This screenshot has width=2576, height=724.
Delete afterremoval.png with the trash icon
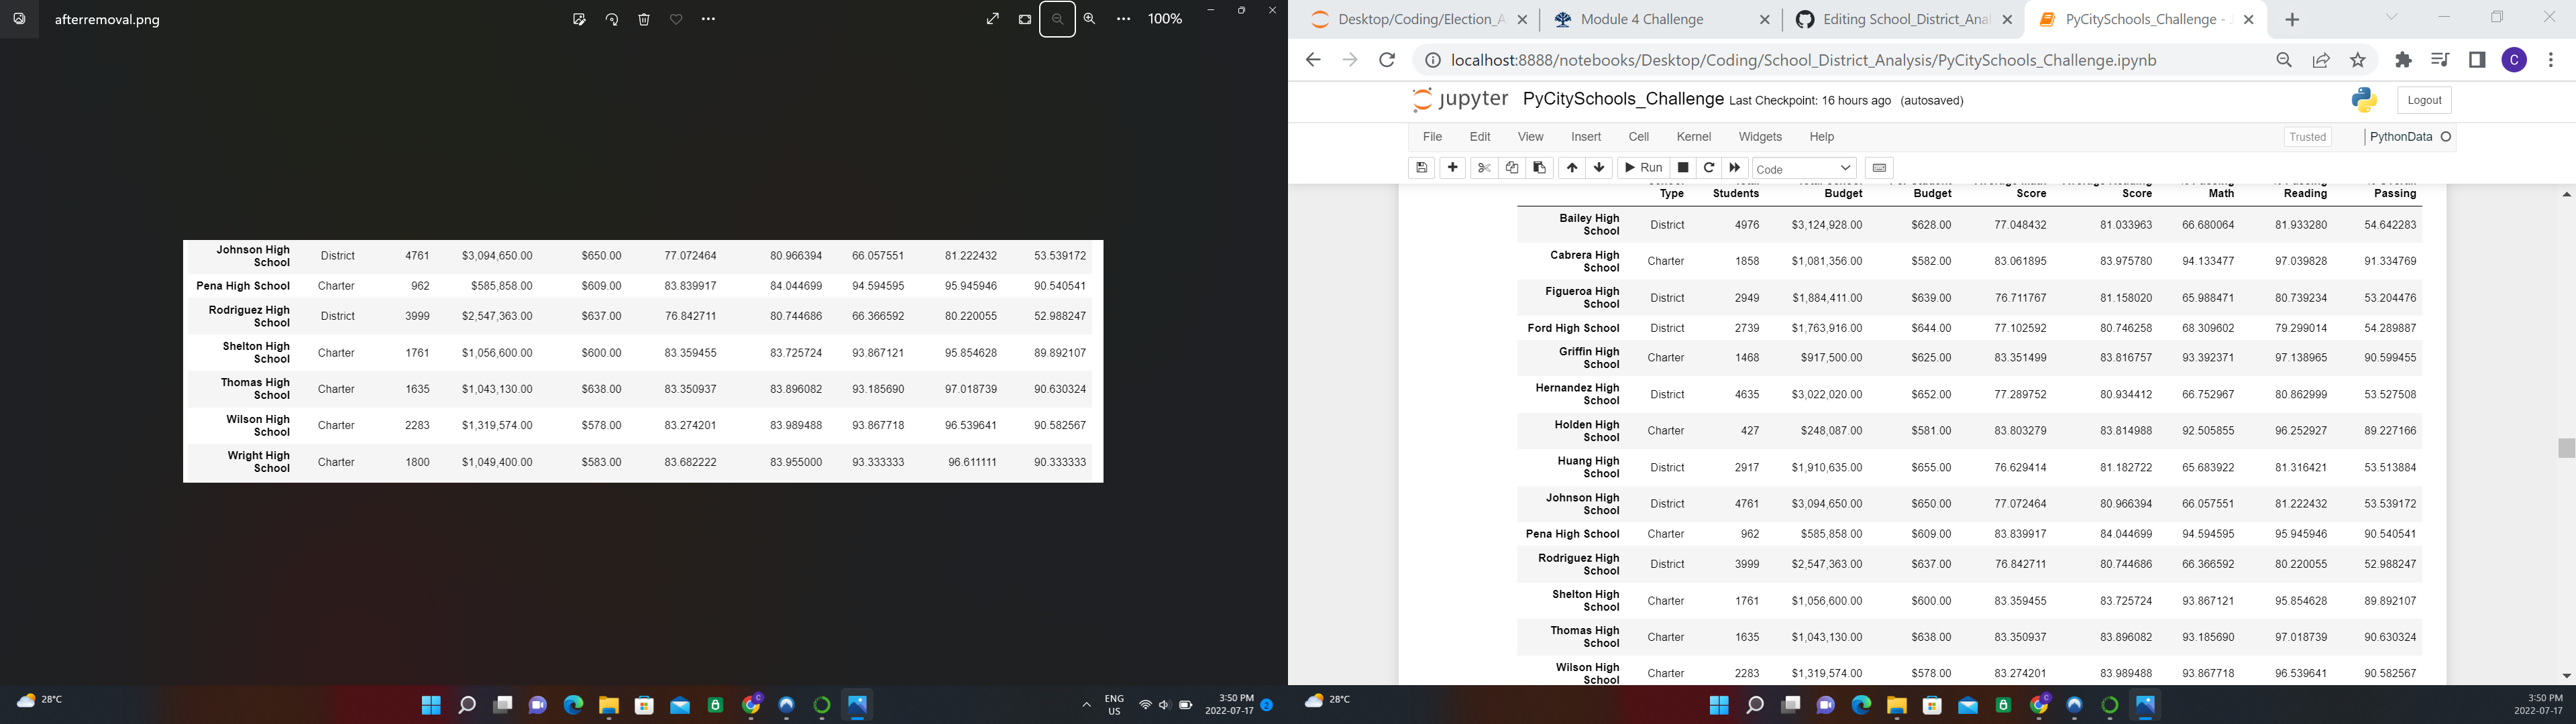click(644, 19)
